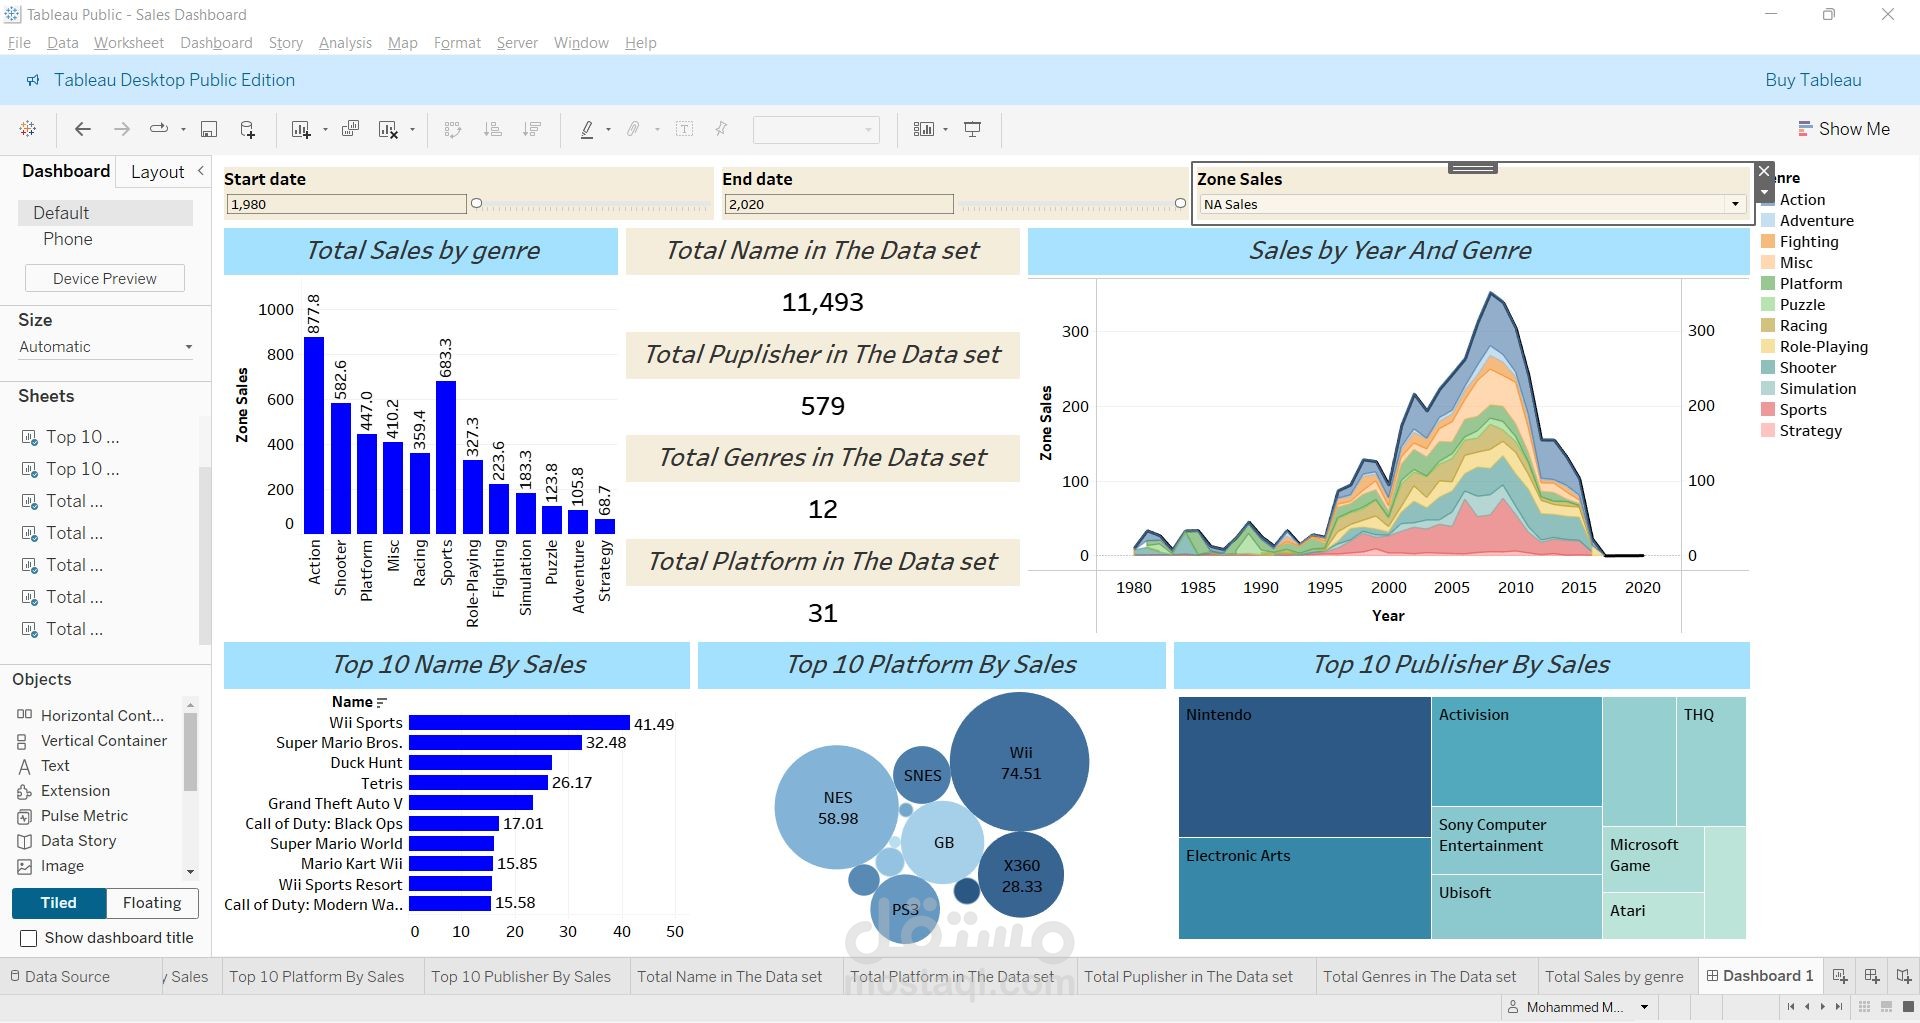The width and height of the screenshot is (1920, 1023).
Task: Click the Buy Tableau link
Action: [x=1813, y=80]
